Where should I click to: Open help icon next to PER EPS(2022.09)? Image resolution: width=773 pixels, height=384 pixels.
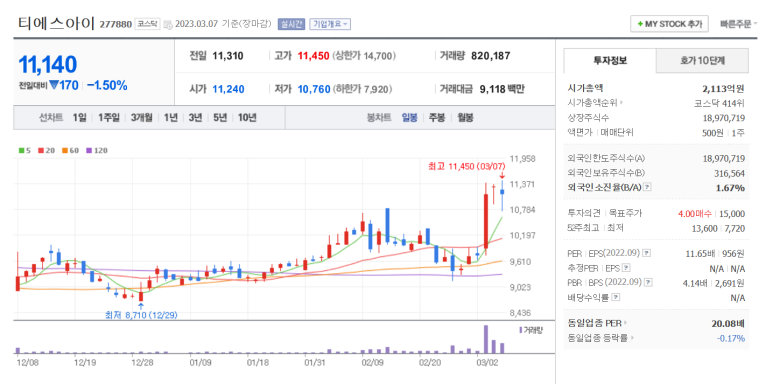click(647, 253)
